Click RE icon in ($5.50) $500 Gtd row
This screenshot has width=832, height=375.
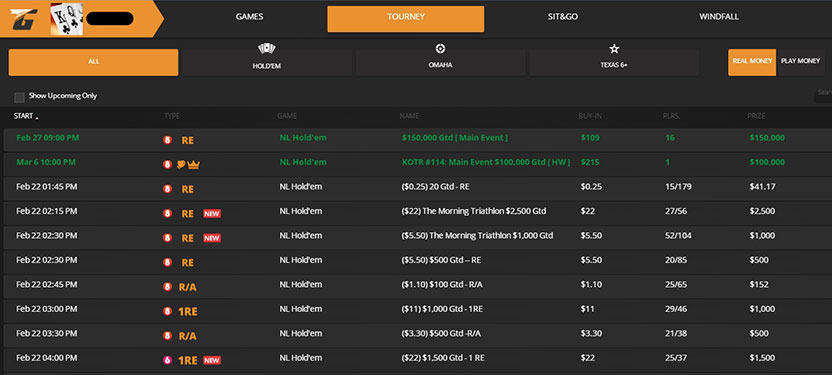187,263
